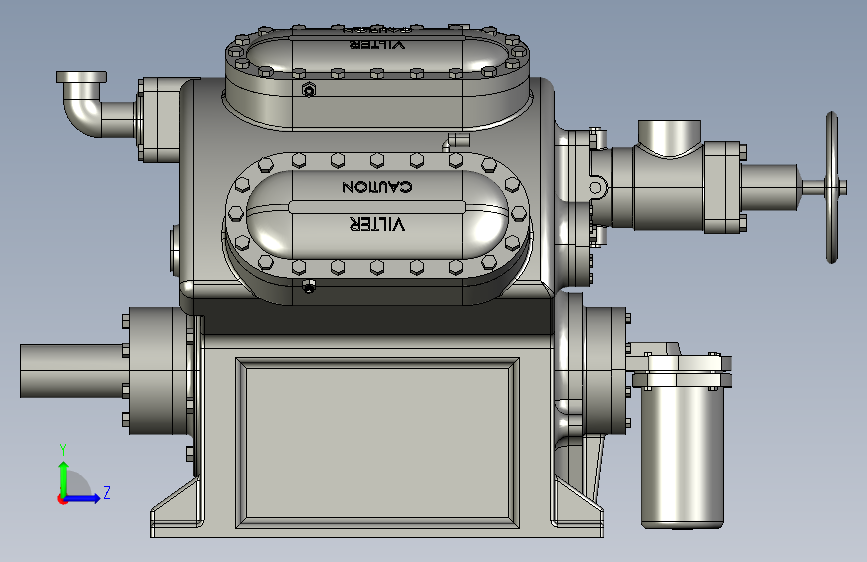The image size is (867, 562).
Task: Select the small elbow fitting above the middle cover
Action: click(x=456, y=141)
